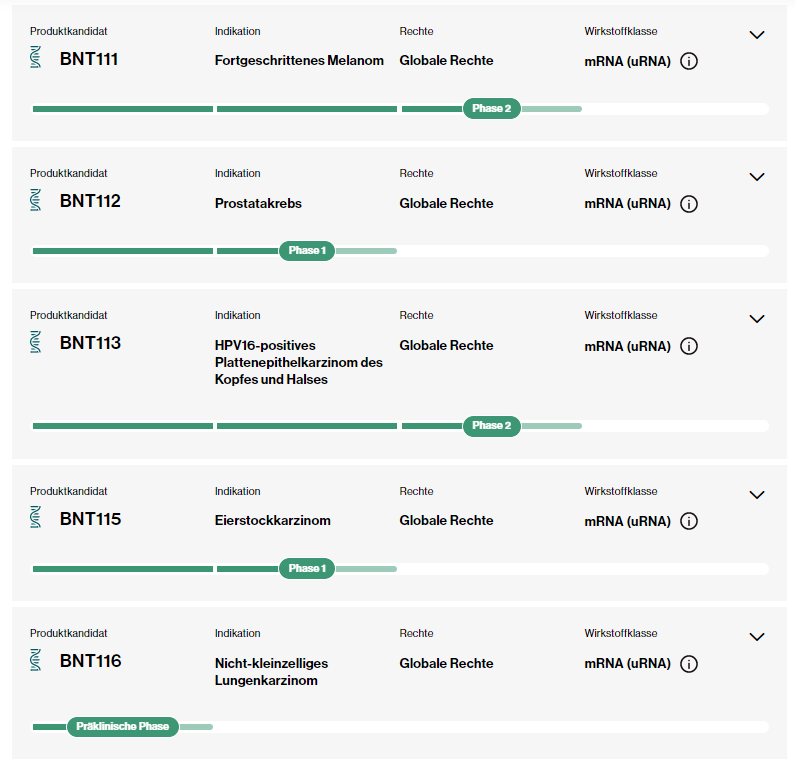Click the Phase 1 badge for BNT112
This screenshot has width=795, height=767.
click(x=307, y=250)
